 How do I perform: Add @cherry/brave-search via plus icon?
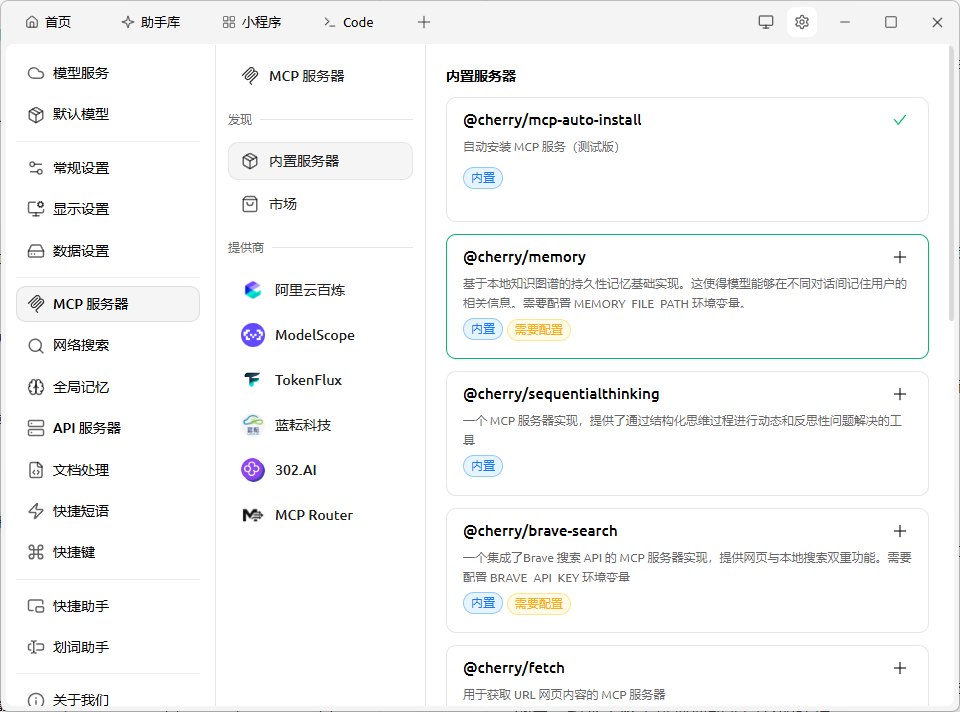click(x=900, y=531)
